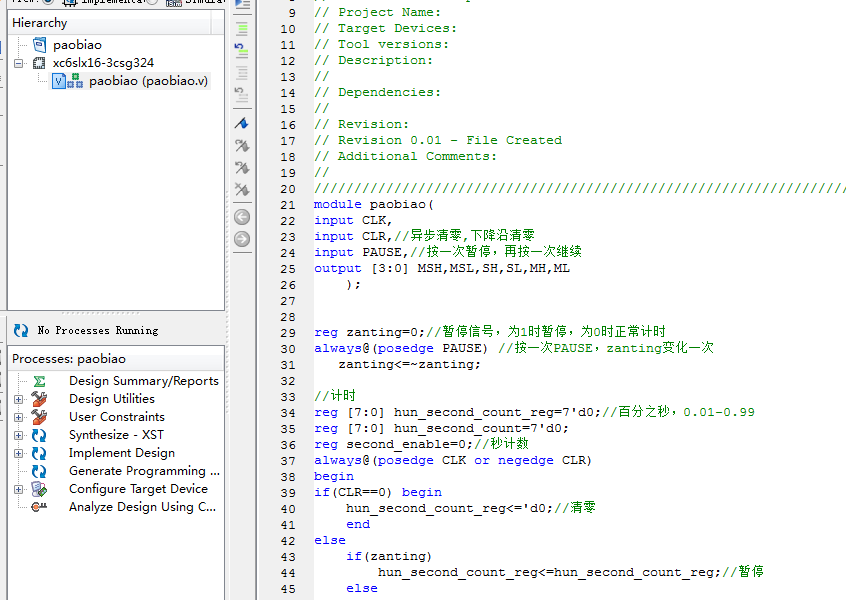Click the Analyze Design Using ChipScope icon
Screen dimensions: 846x600
click(x=39, y=507)
